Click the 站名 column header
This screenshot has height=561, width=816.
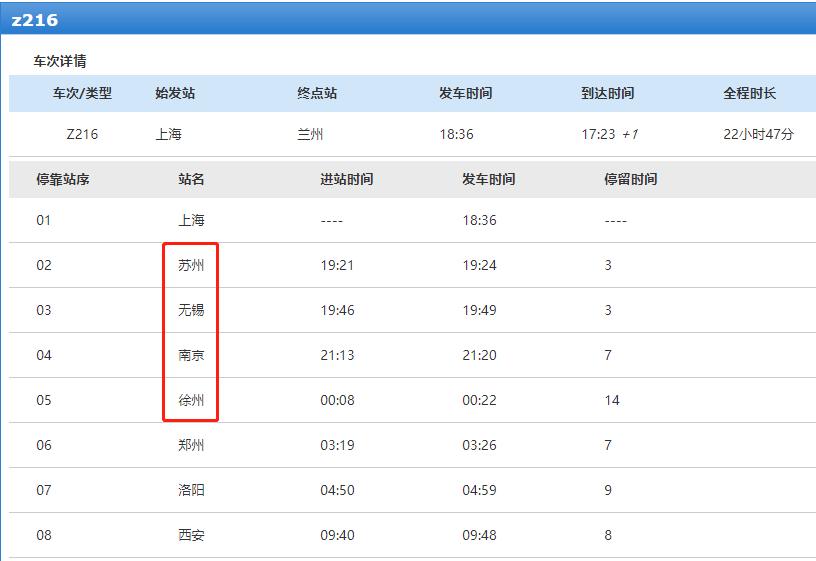coord(191,180)
